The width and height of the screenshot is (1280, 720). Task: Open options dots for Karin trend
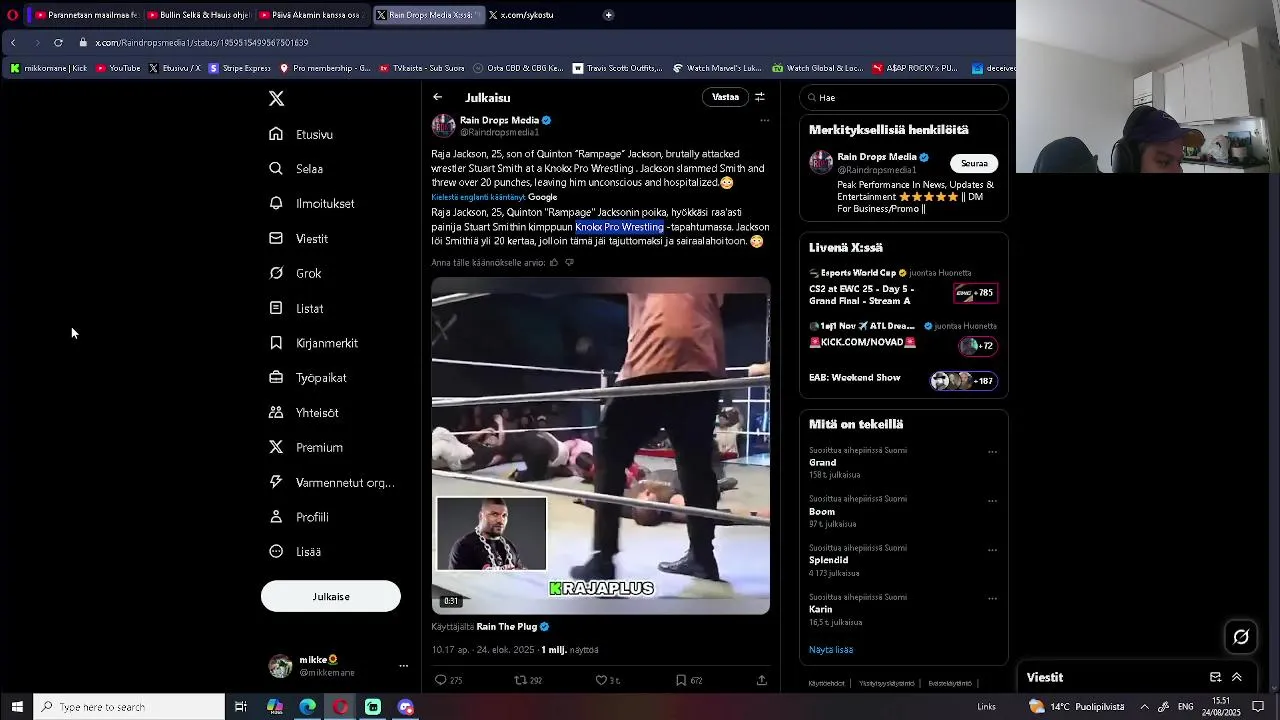point(992,599)
